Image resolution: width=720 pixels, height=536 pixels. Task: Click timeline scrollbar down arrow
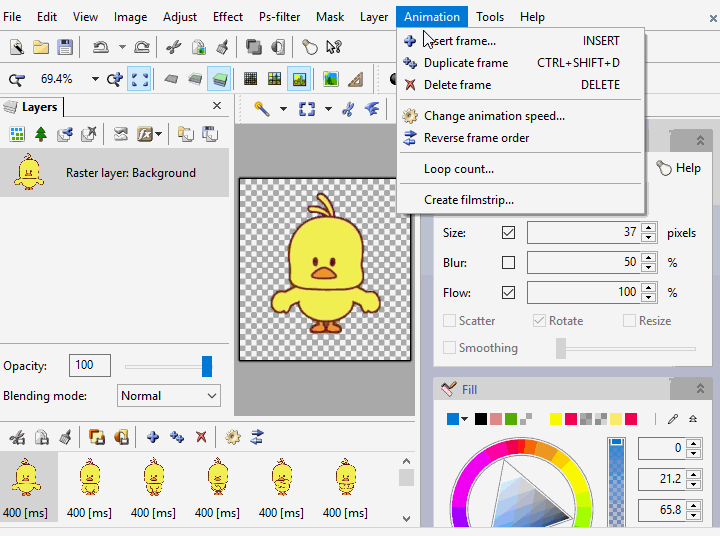[406, 519]
